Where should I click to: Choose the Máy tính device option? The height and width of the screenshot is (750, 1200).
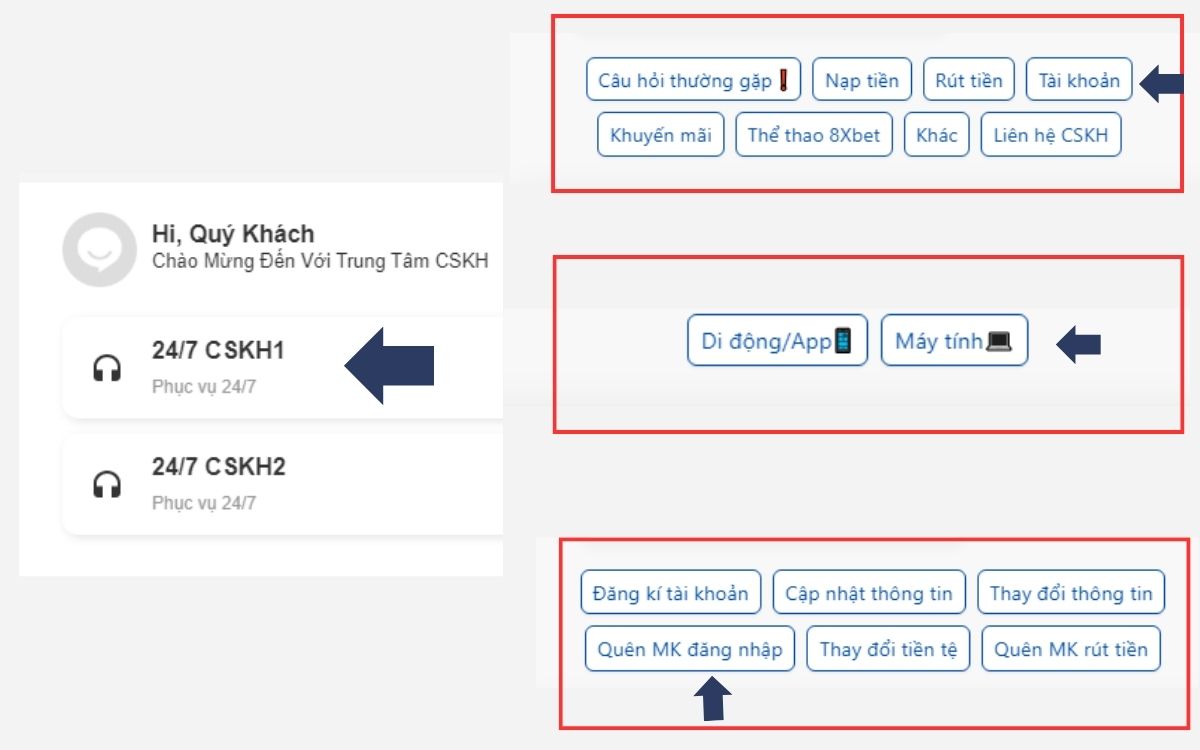[x=955, y=340]
